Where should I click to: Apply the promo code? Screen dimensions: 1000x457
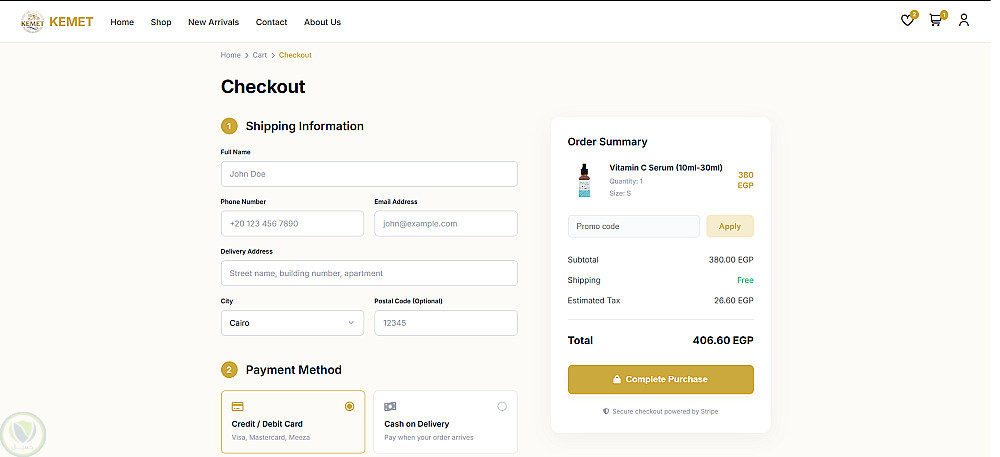(730, 227)
